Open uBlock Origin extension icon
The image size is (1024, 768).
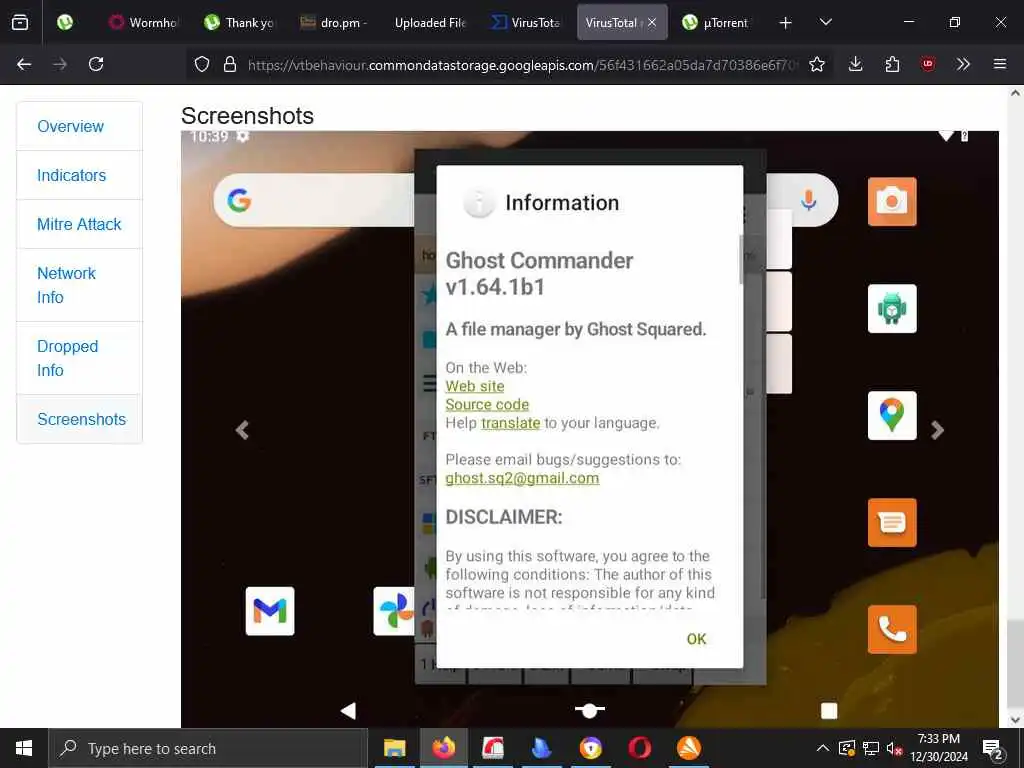[928, 64]
